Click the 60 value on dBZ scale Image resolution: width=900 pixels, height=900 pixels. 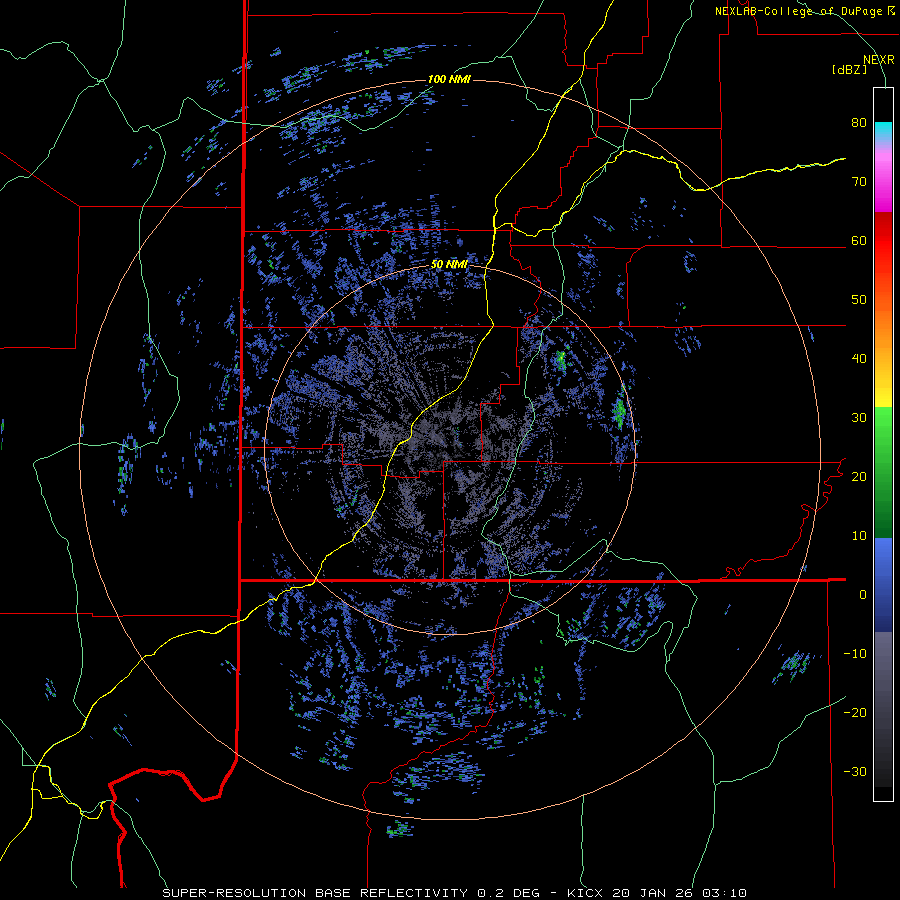tap(859, 240)
